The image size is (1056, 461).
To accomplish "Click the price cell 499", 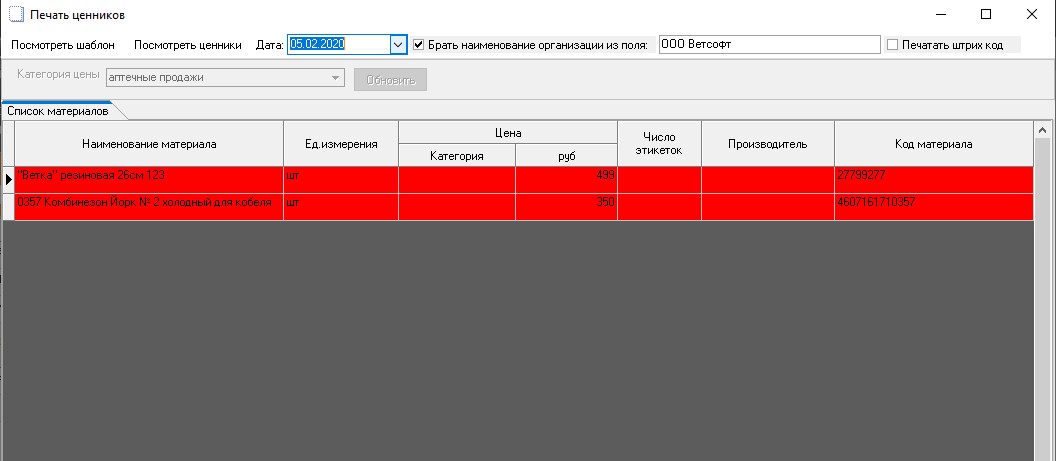I will click(x=566, y=176).
